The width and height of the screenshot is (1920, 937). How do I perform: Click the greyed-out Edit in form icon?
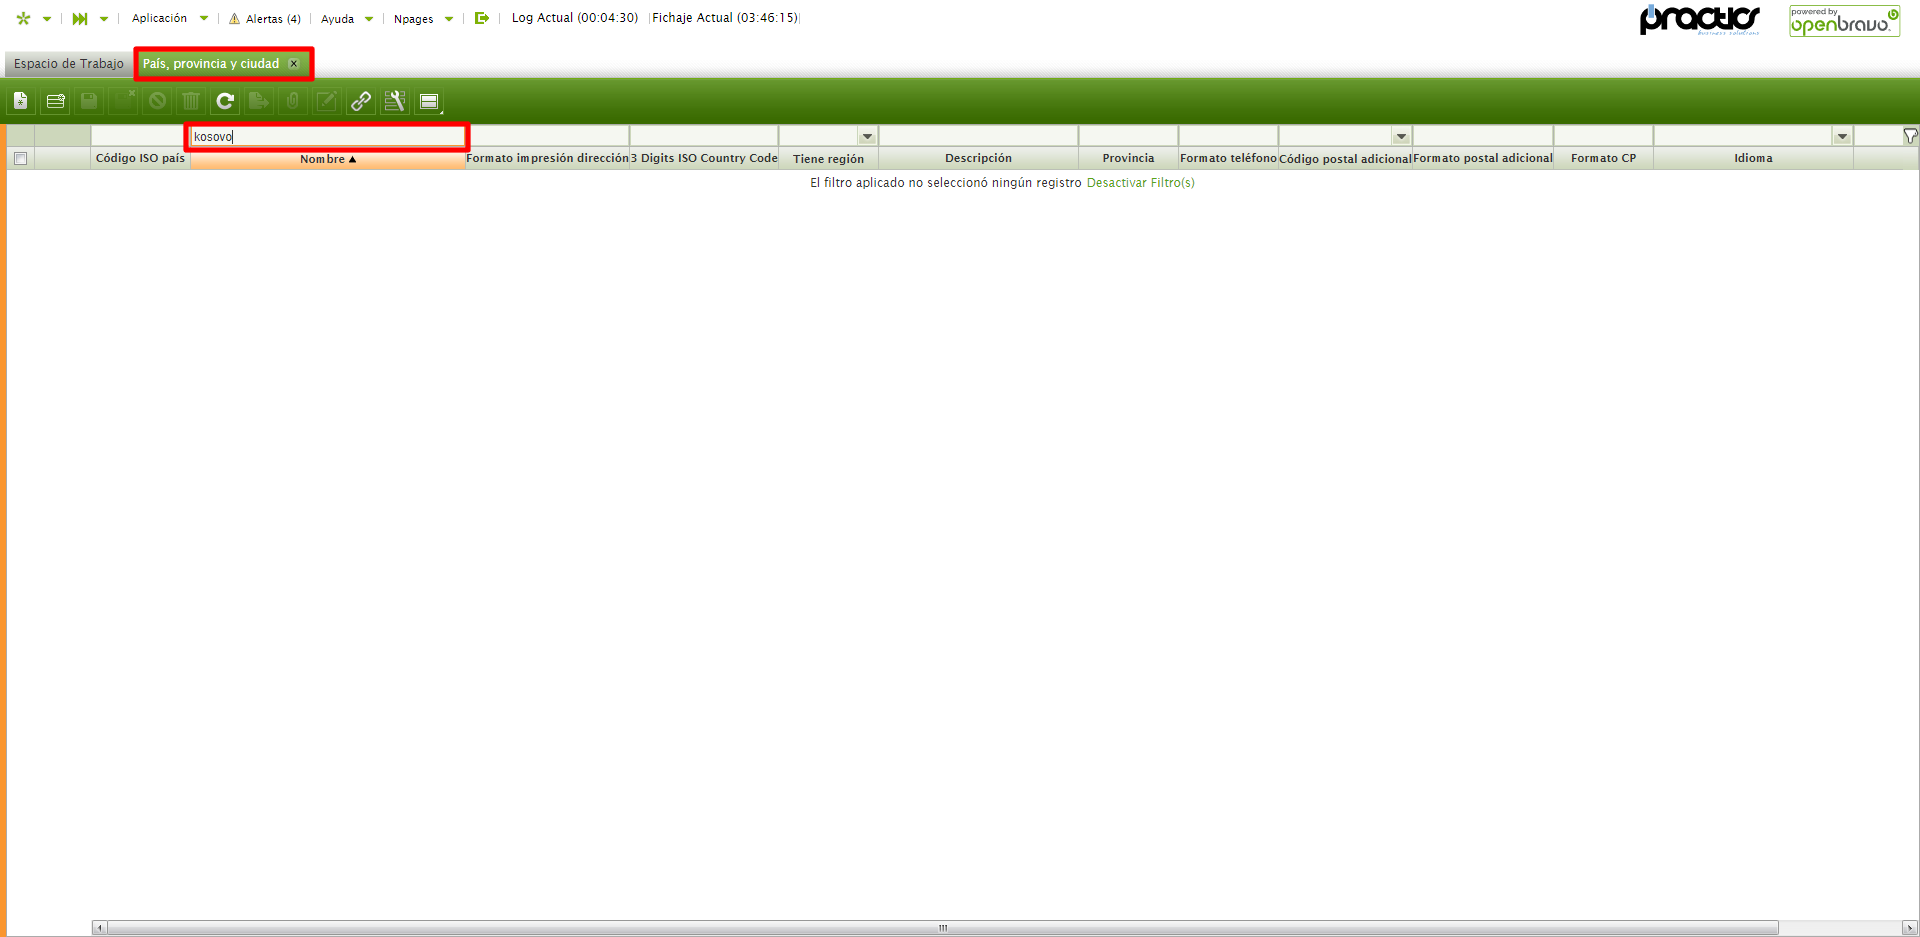click(x=327, y=101)
